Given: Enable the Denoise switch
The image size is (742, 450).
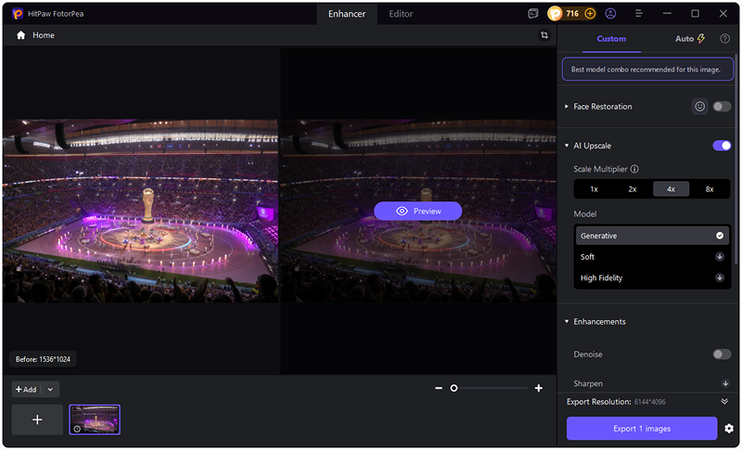Looking at the screenshot, I should click(722, 354).
